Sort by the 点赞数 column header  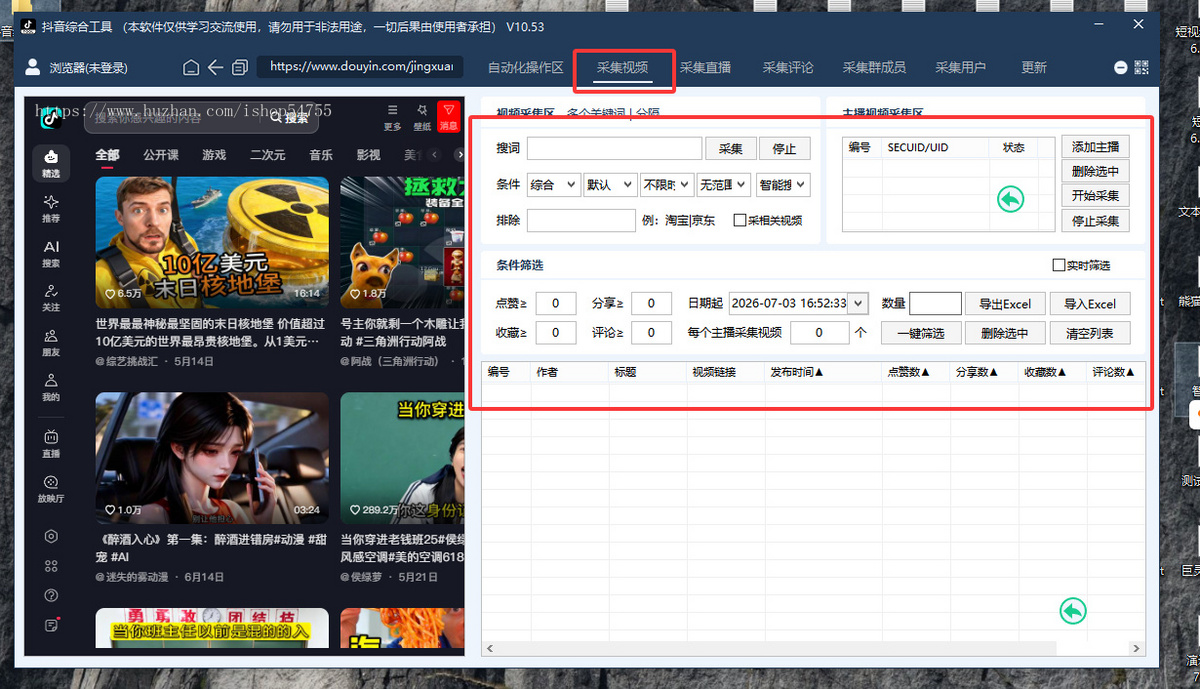click(x=908, y=372)
